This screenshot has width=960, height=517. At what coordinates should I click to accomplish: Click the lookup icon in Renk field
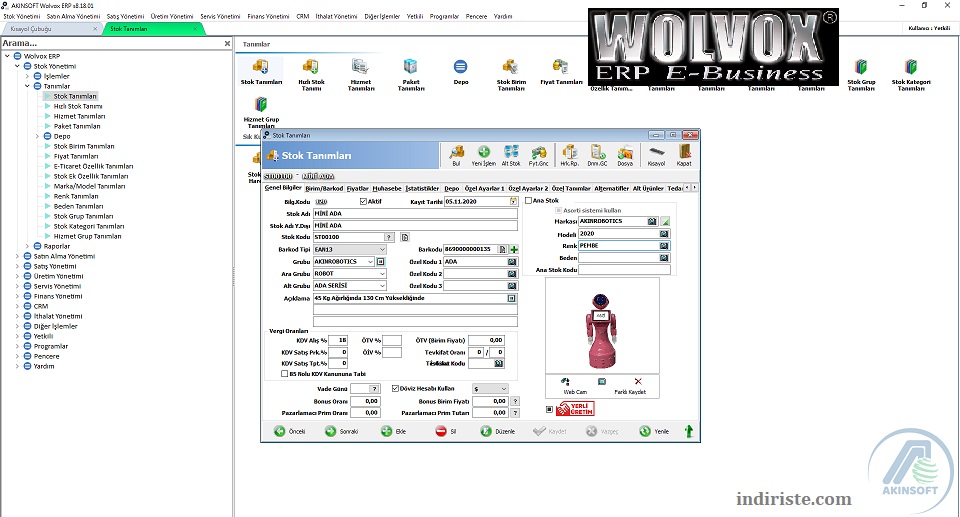[x=664, y=246]
